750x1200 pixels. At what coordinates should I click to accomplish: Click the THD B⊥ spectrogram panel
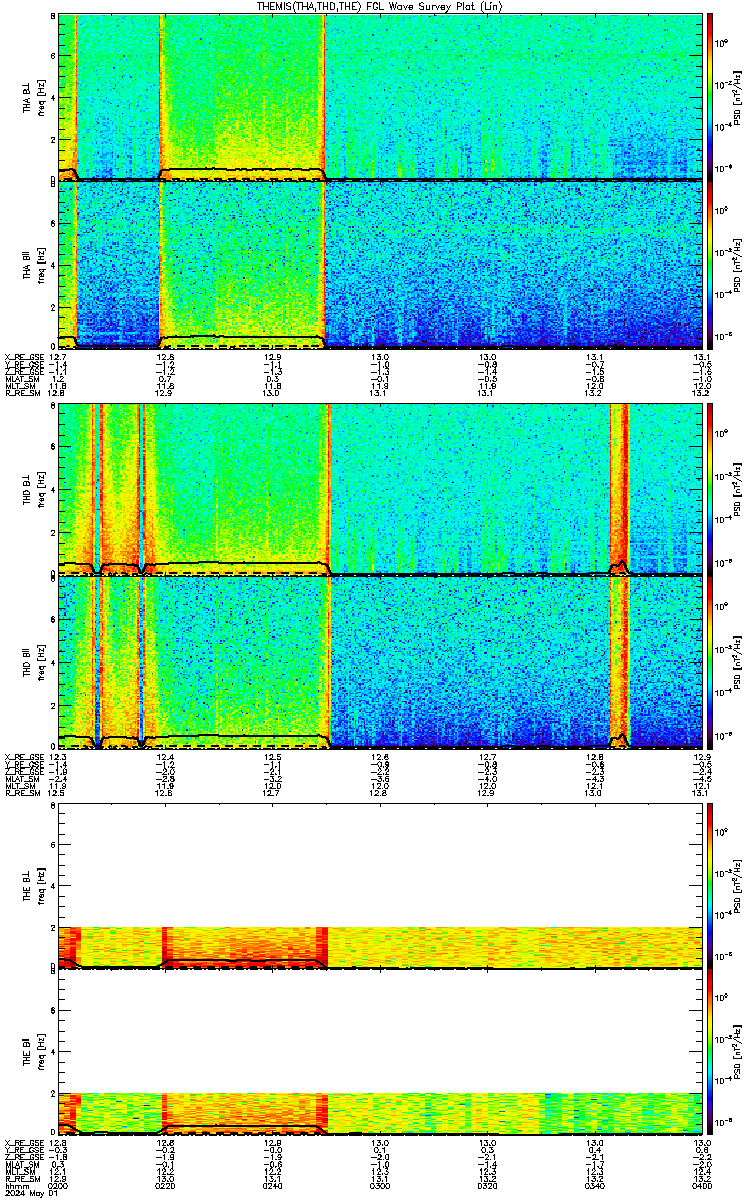(x=380, y=490)
